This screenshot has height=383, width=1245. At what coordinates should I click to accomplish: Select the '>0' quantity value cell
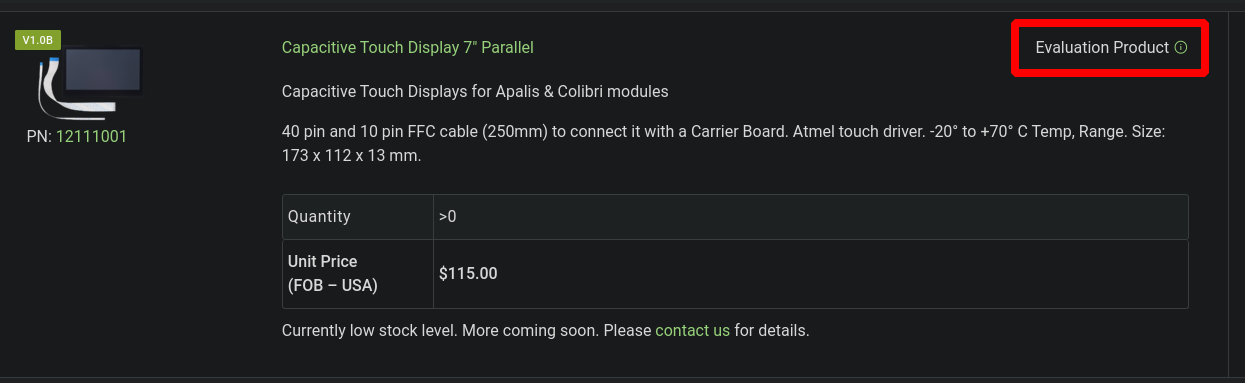[x=811, y=217]
